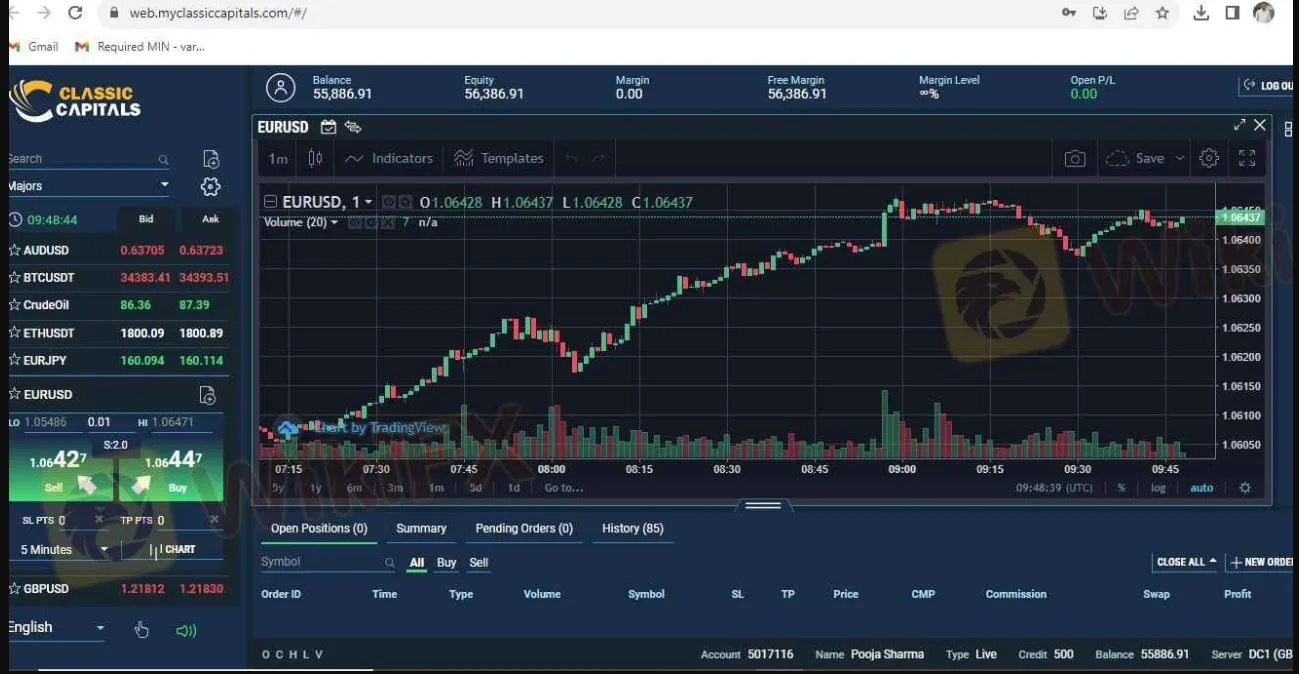Click the symbol Search field in watchlist
This screenshot has width=1299, height=674.
click(x=88, y=159)
